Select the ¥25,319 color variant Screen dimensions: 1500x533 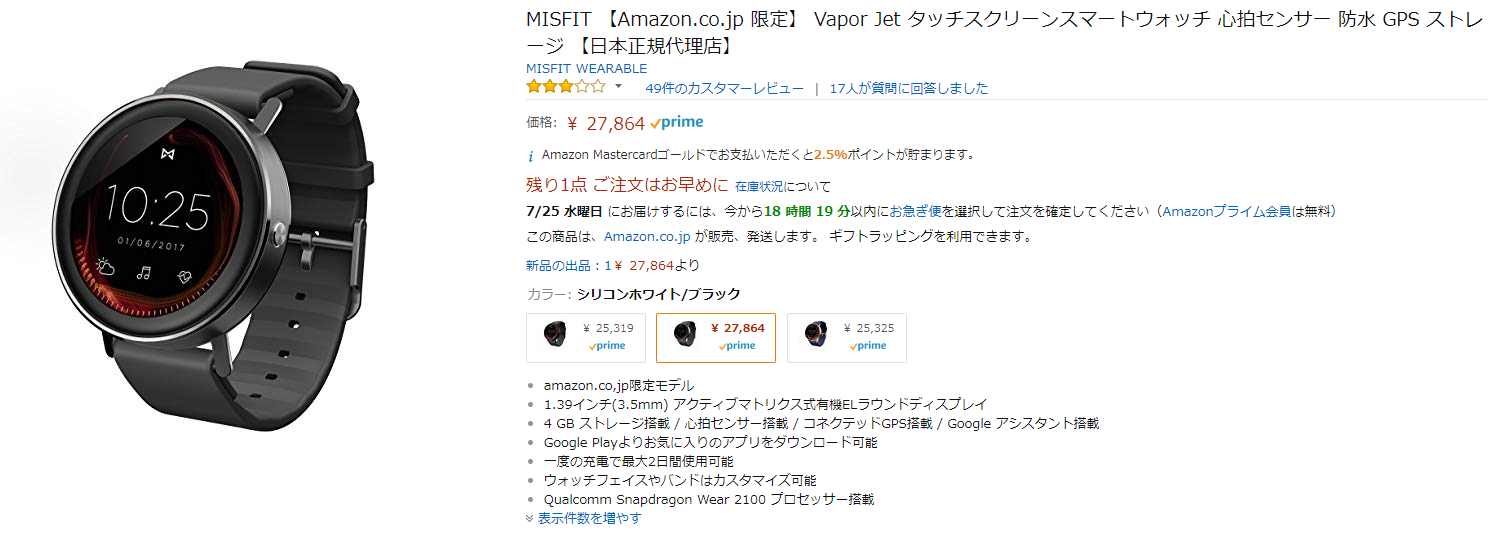click(586, 337)
